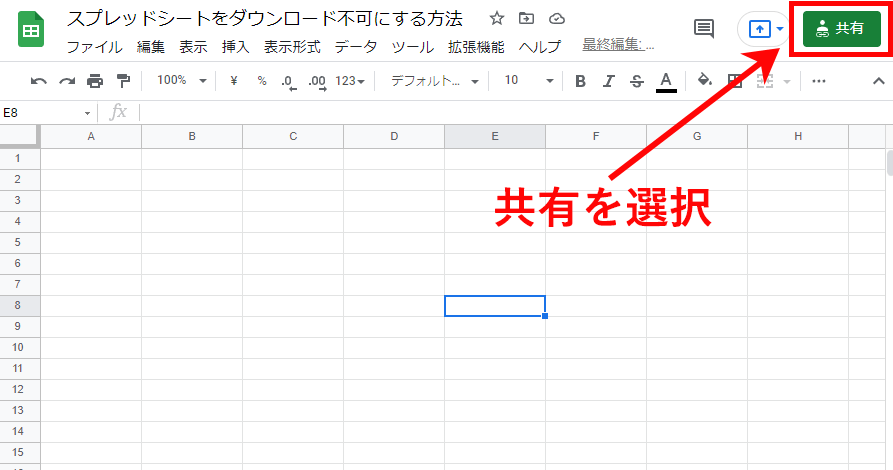Viewport: 893px width, 470px height.
Task: Open the 123 number format dropdown
Action: coord(350,81)
